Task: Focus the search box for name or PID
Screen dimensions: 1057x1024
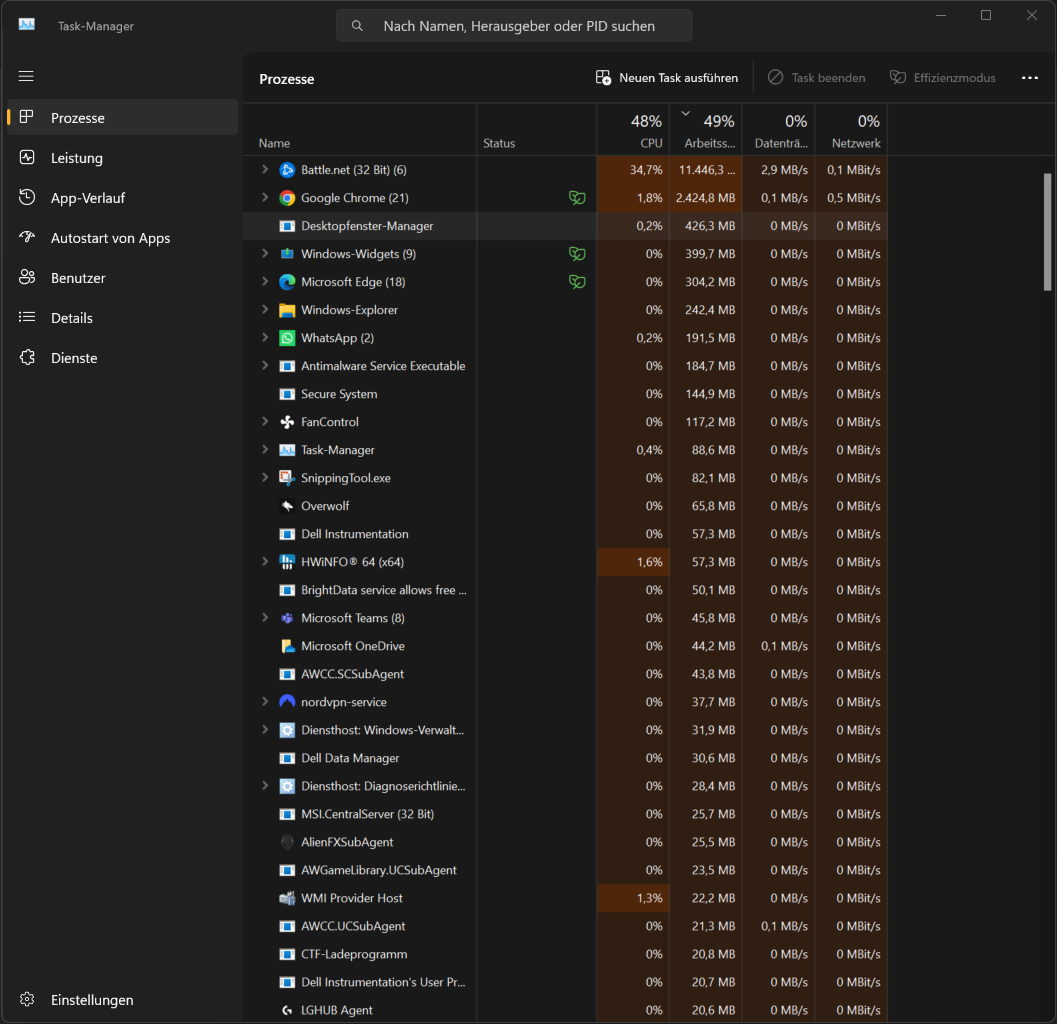Action: click(514, 26)
